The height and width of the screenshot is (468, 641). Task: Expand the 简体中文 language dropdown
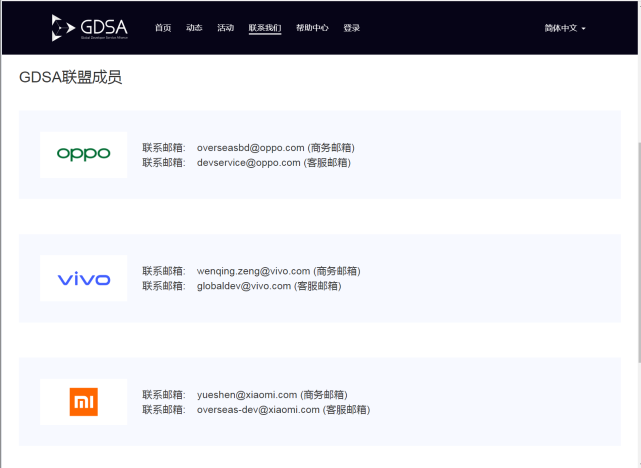(x=565, y=28)
